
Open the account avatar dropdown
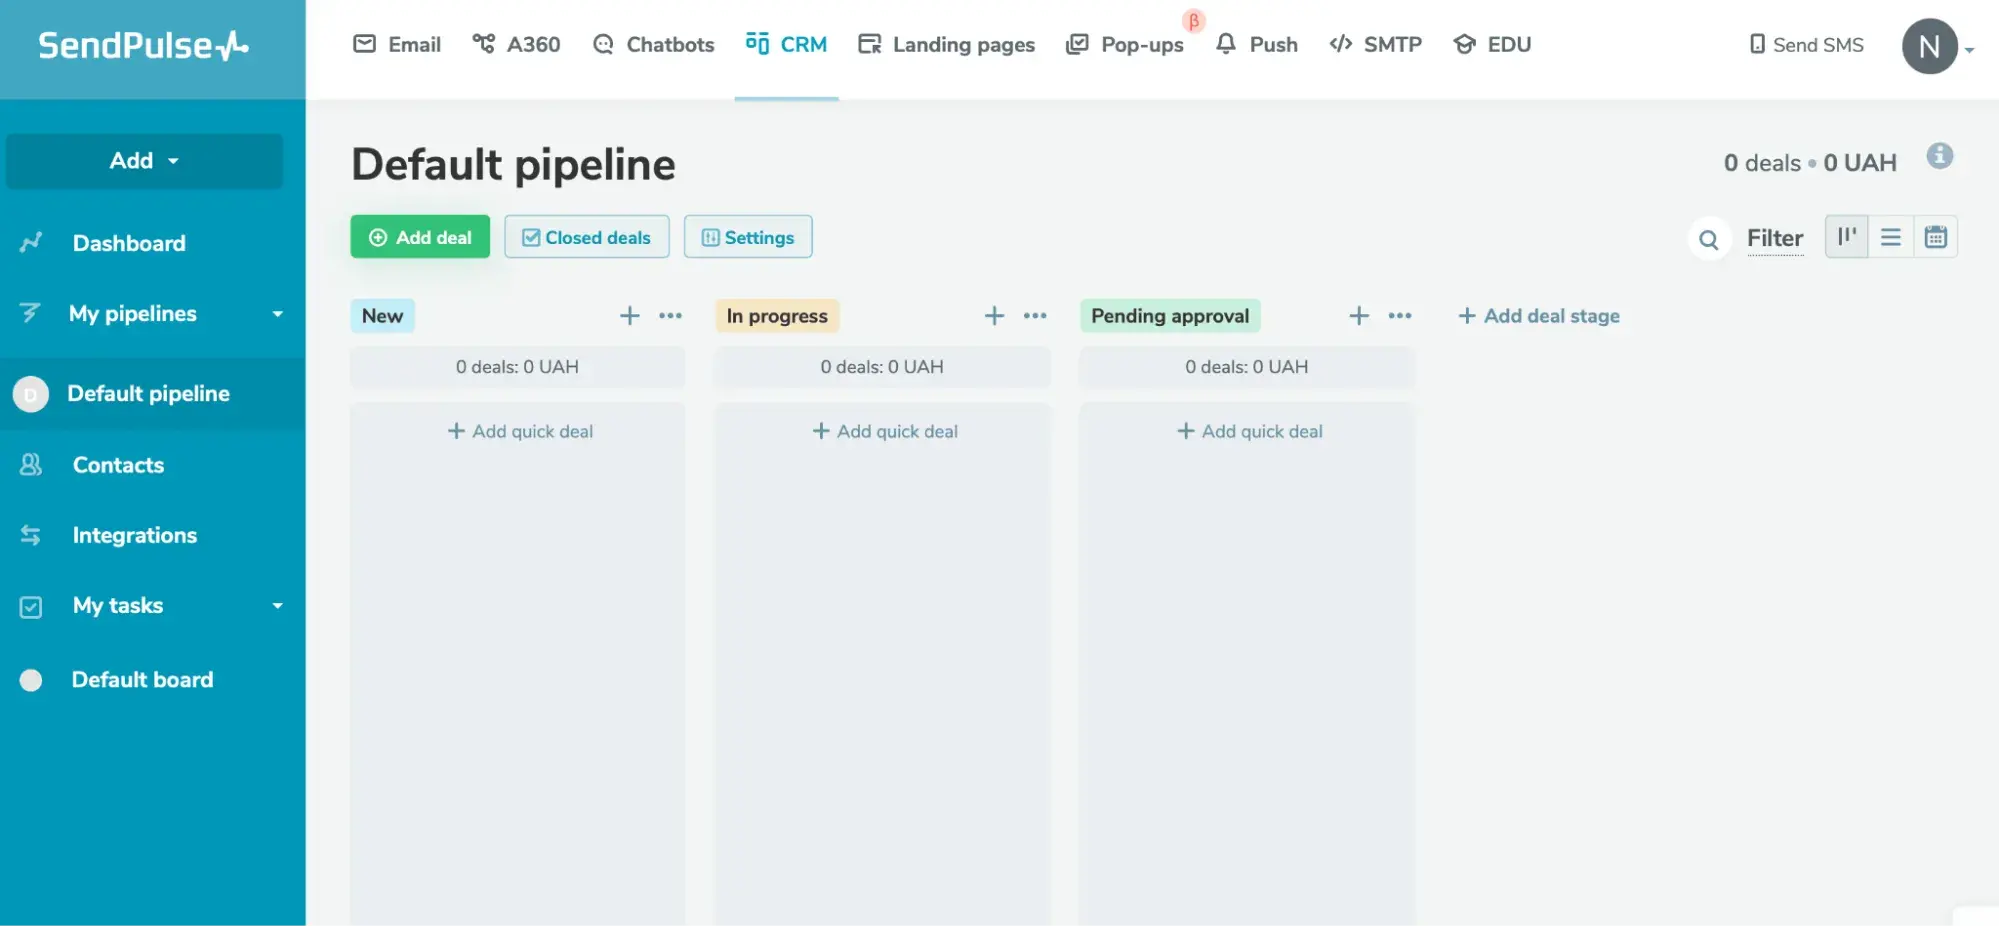click(x=1930, y=45)
